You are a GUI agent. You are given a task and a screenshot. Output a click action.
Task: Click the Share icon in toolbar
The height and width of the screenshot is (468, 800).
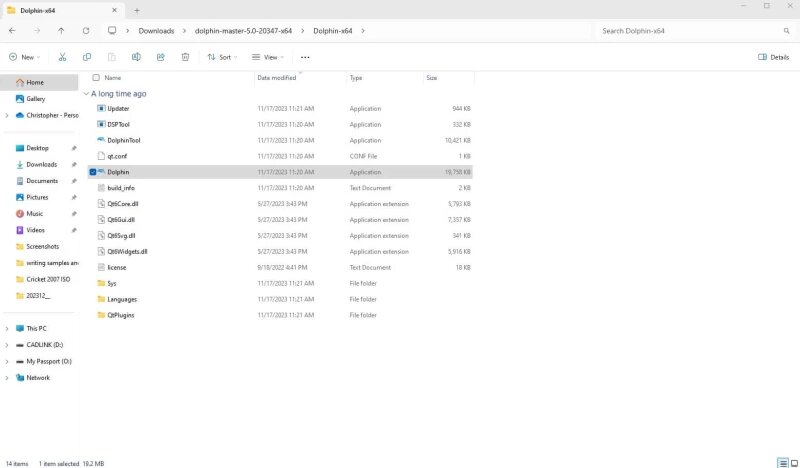point(161,57)
